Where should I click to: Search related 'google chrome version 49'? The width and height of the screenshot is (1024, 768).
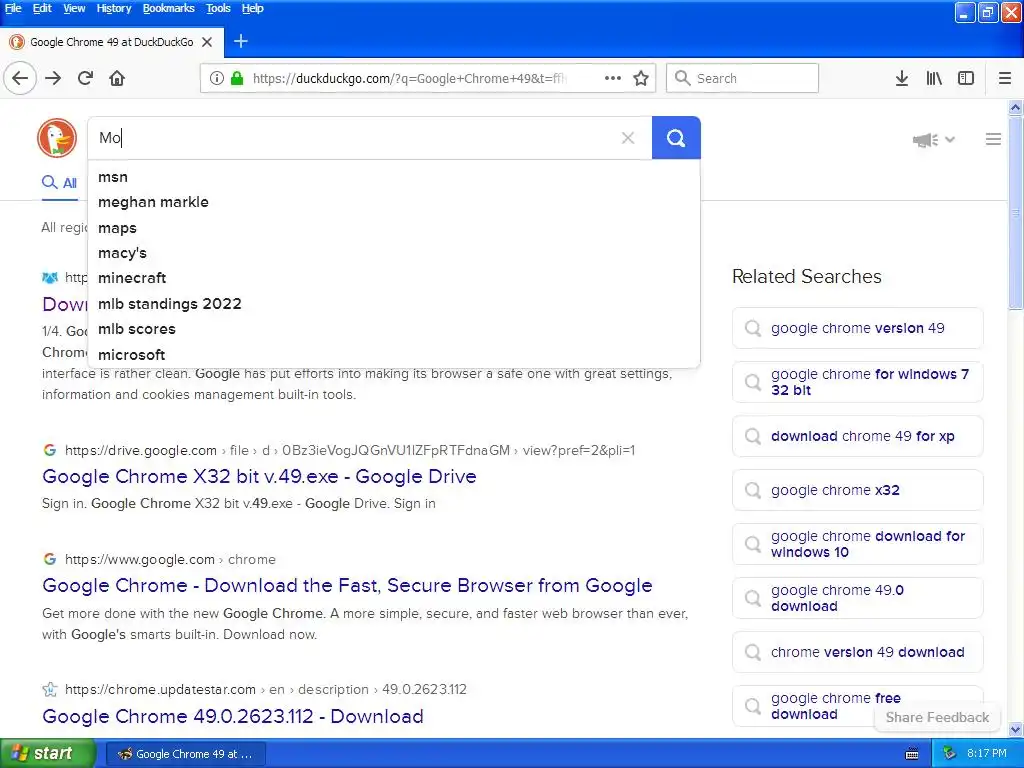pyautogui.click(x=857, y=328)
